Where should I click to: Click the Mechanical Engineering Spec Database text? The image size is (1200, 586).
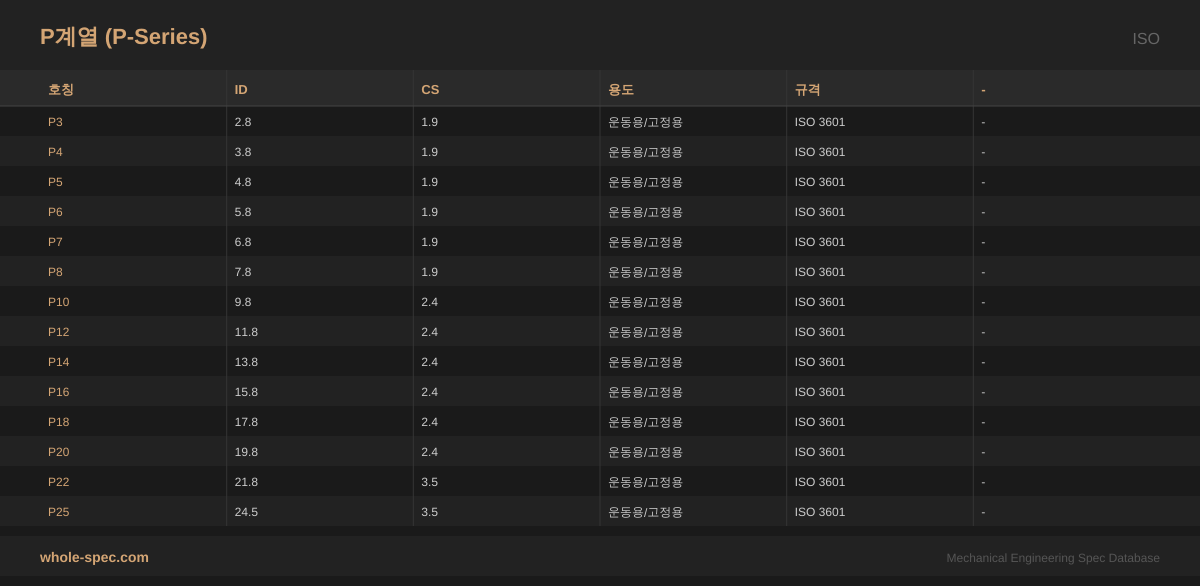[1053, 558]
